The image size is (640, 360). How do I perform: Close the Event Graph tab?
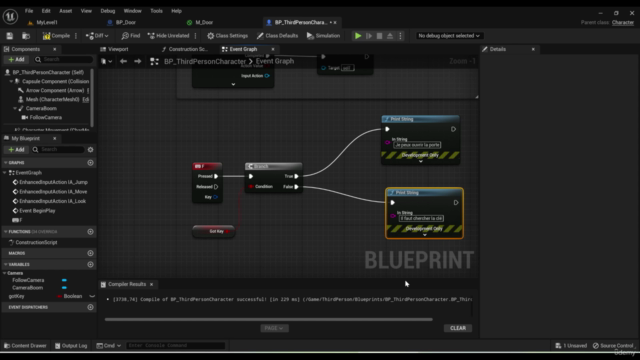point(273,49)
